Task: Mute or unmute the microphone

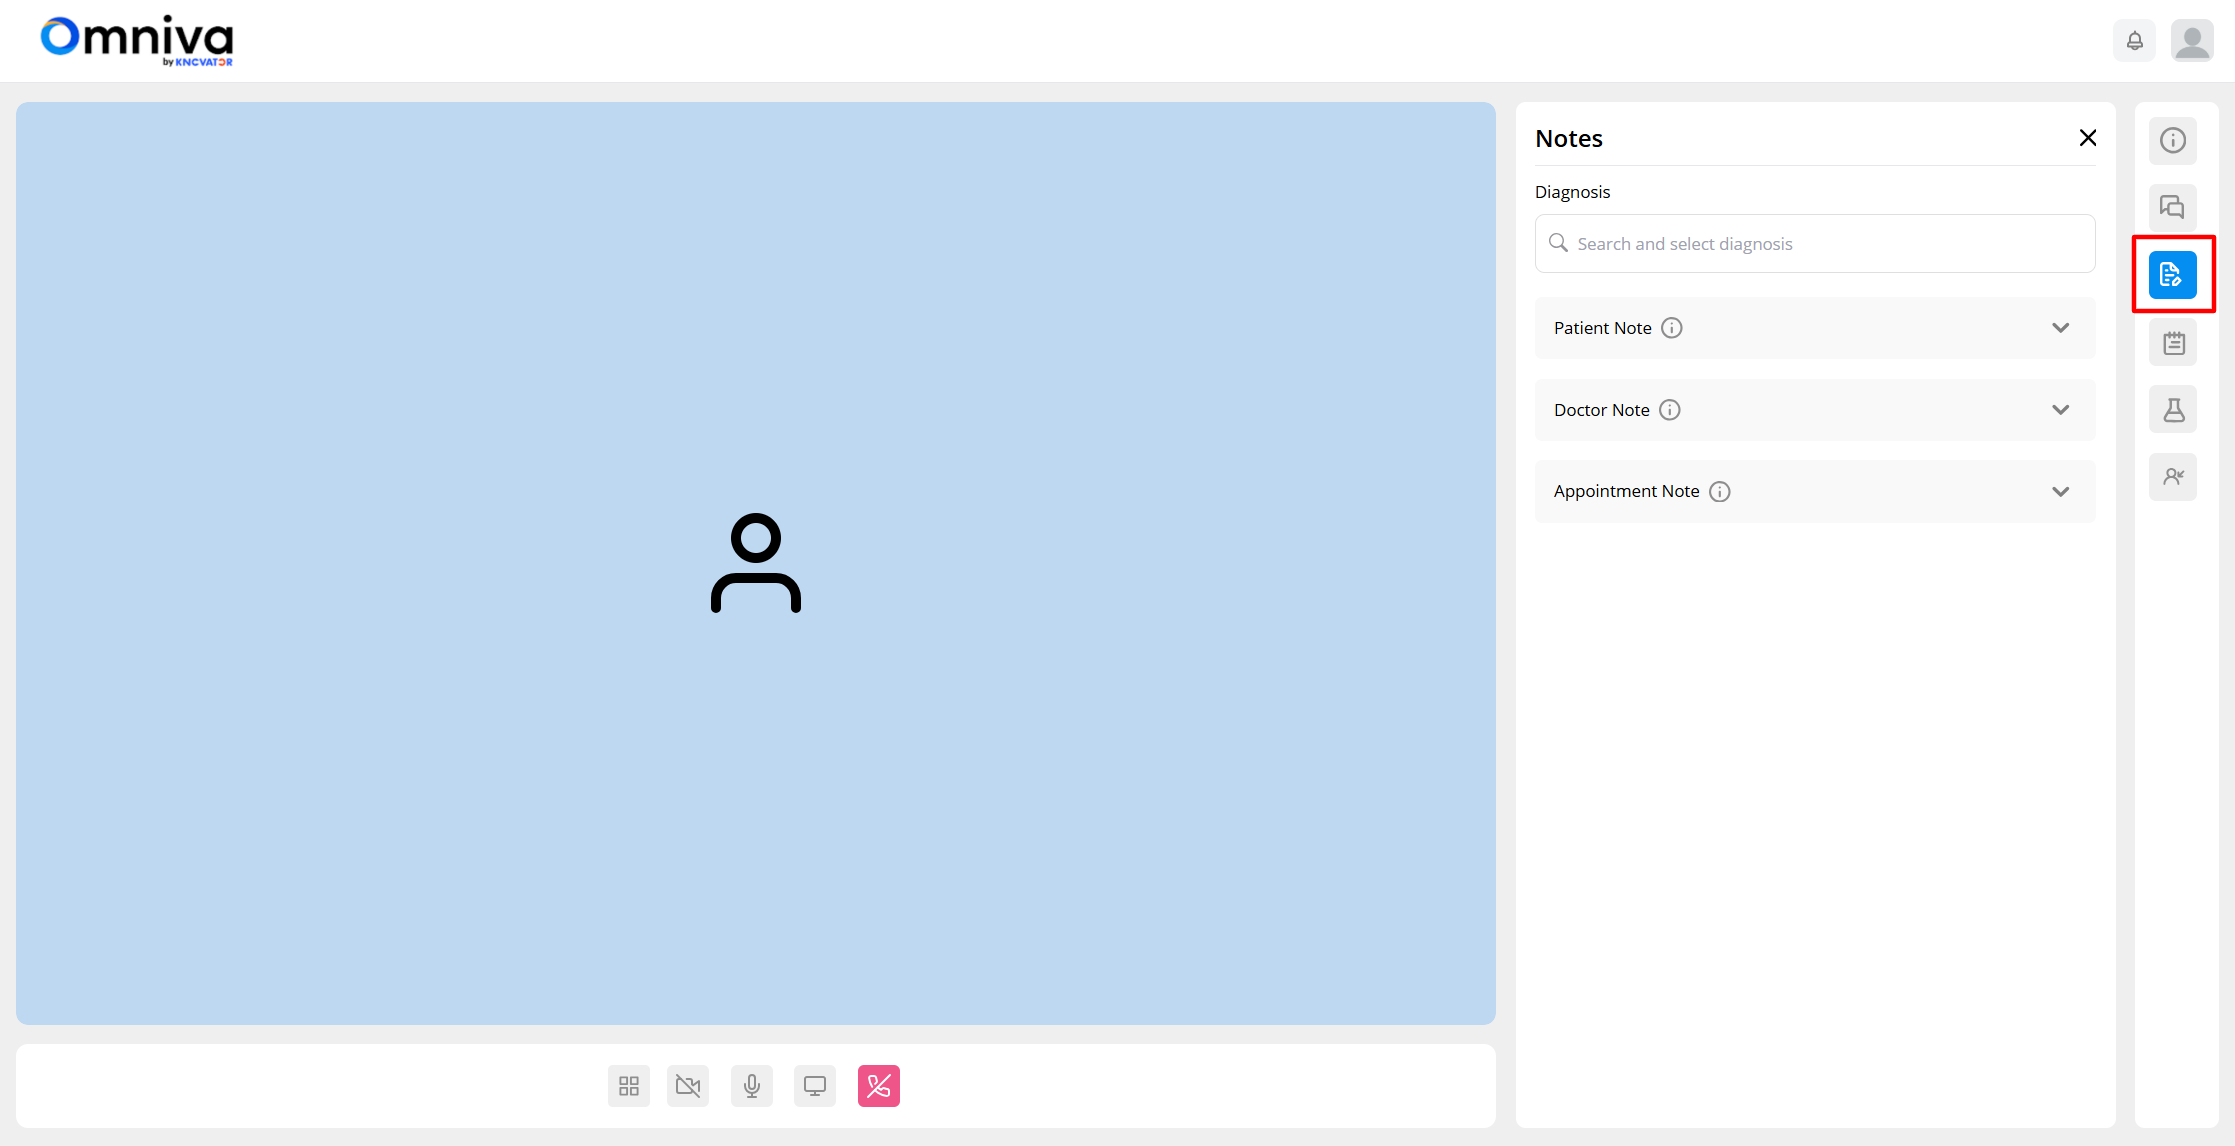Action: 752,1086
